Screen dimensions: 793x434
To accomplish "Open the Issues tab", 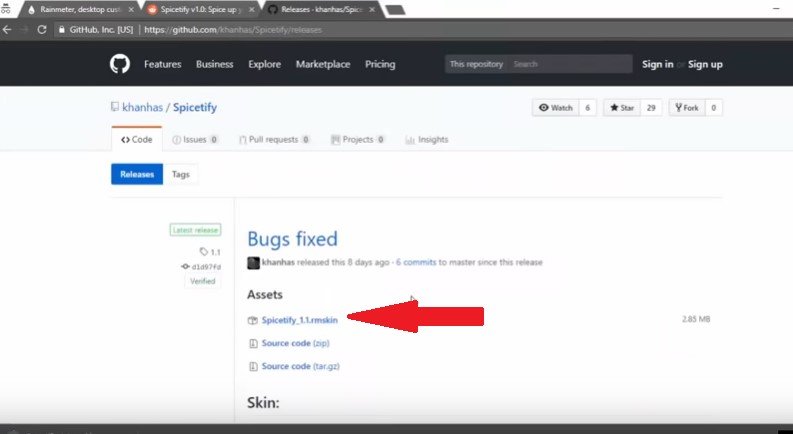I will click(195, 140).
